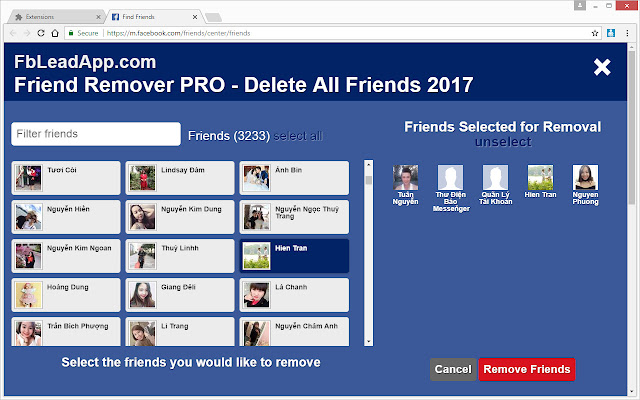
Task: Click the friends list scrollbar thumb
Action: click(x=369, y=180)
